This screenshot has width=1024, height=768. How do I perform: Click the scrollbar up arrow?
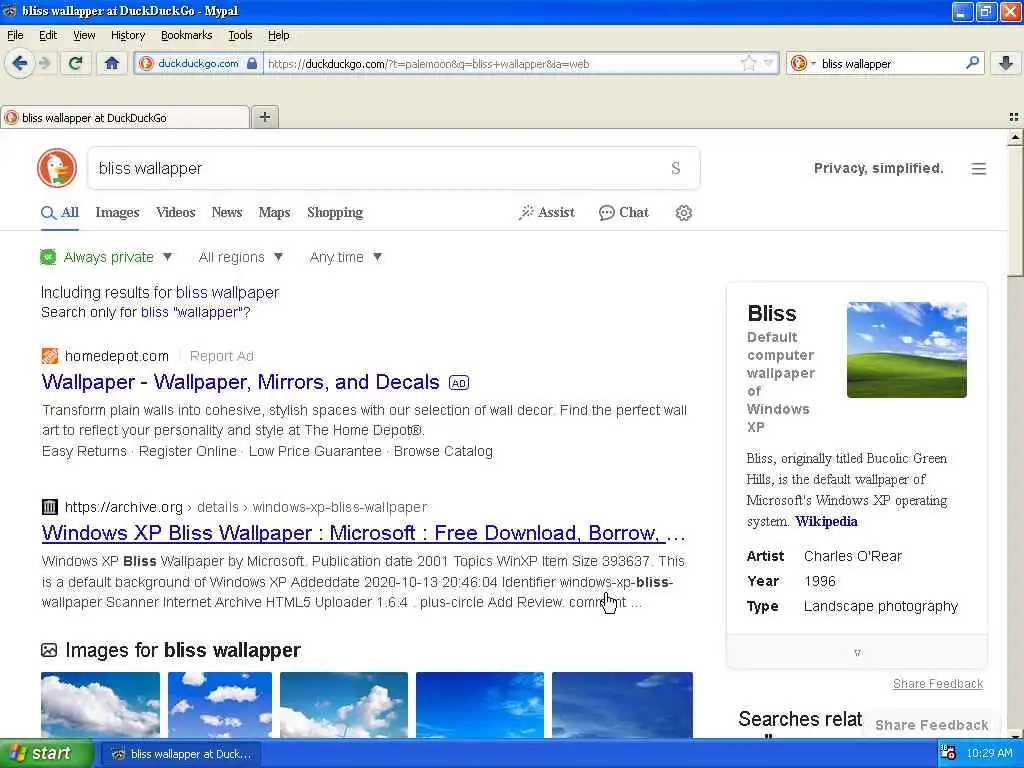click(1015, 137)
